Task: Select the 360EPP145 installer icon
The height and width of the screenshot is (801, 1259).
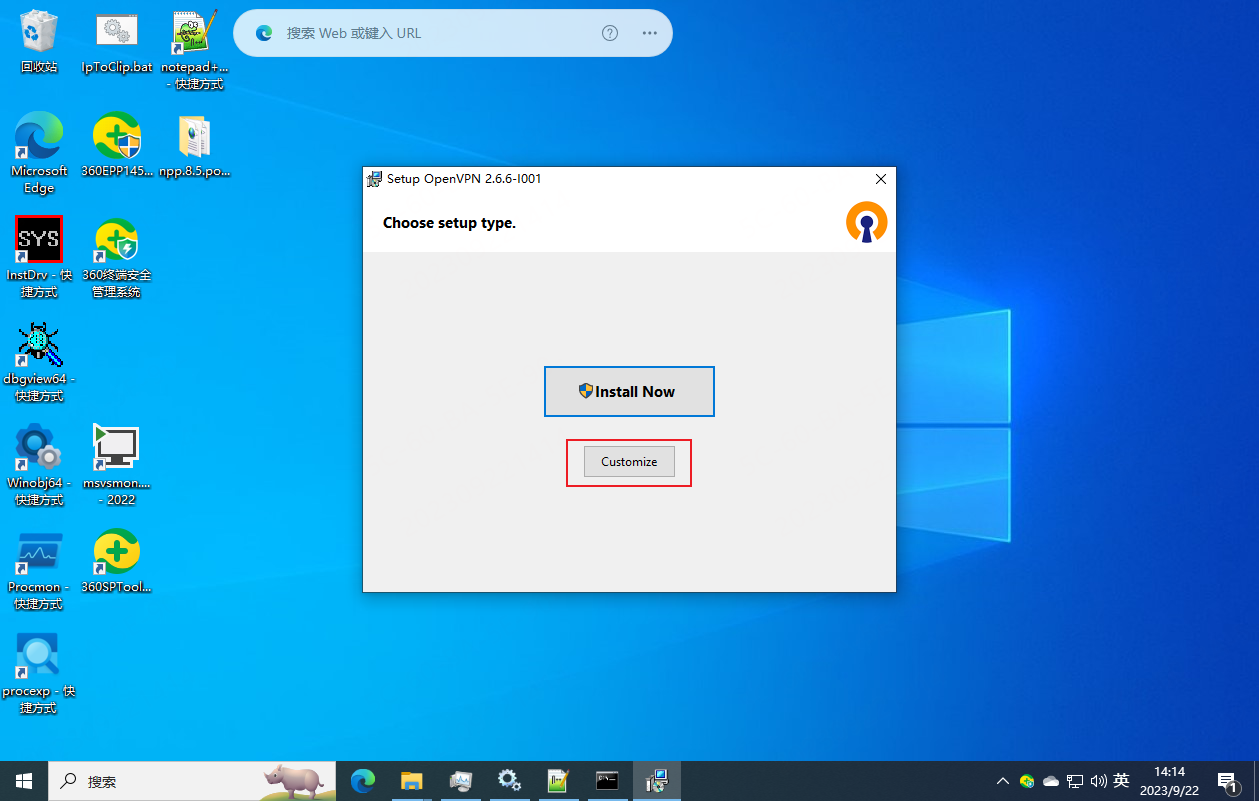Action: (x=117, y=145)
